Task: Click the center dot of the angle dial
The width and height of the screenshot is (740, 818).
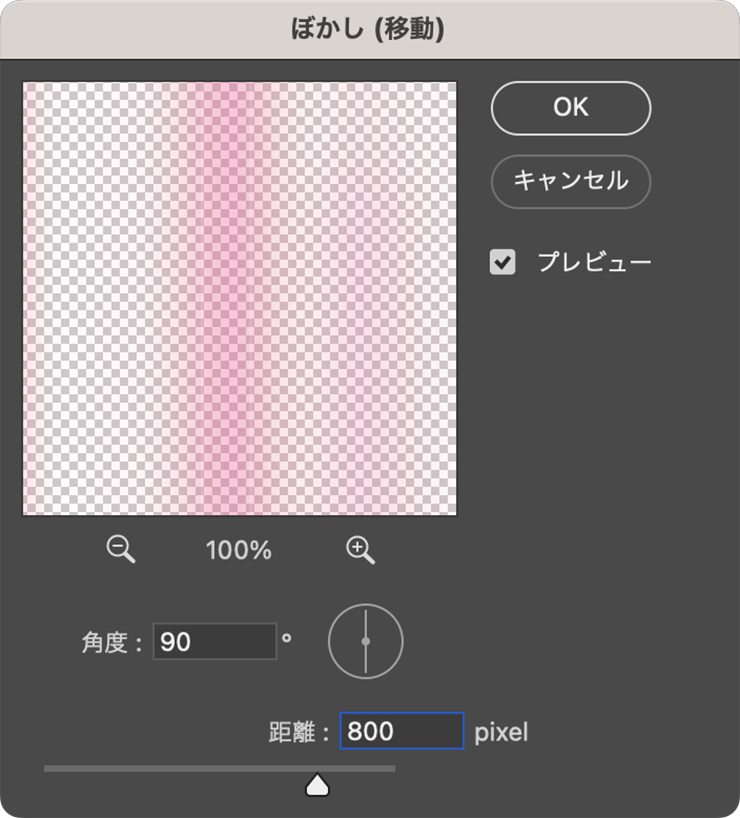Action: (x=365, y=641)
